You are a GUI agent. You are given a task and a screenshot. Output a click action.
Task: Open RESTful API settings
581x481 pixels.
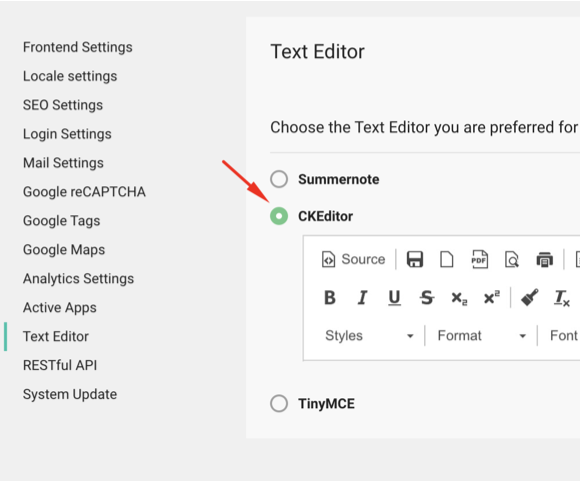click(60, 365)
